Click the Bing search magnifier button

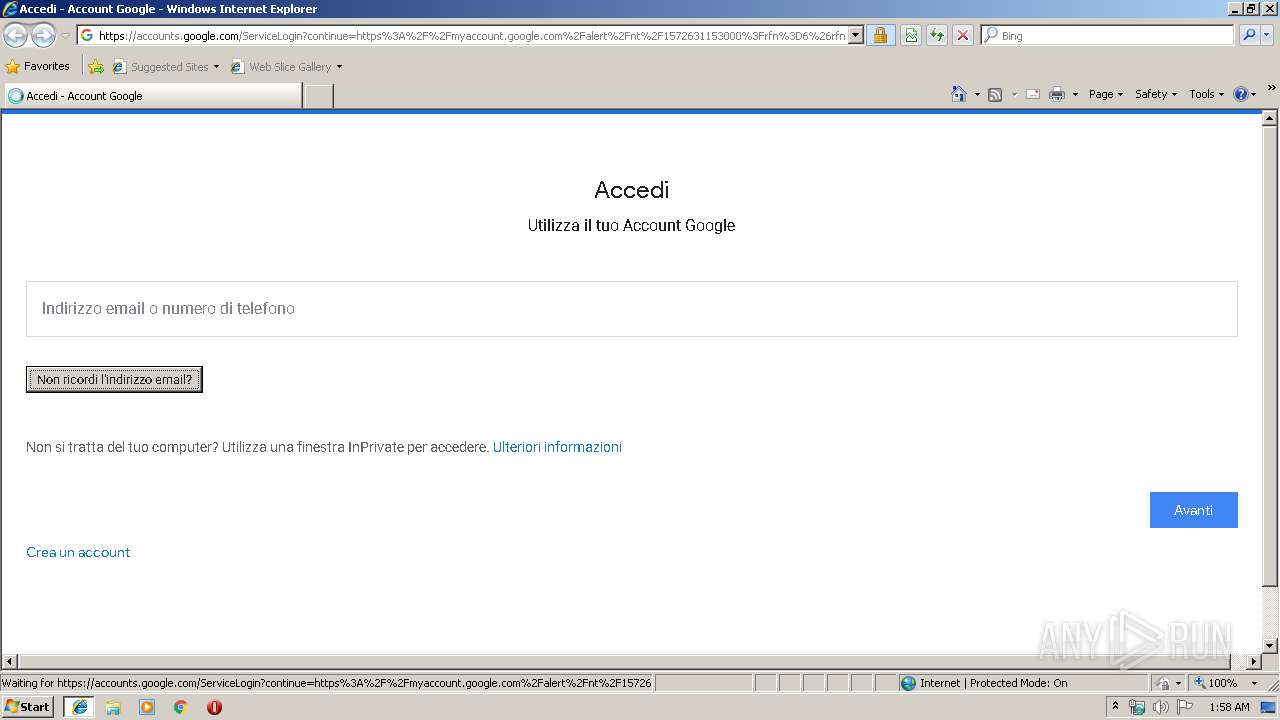1248,35
